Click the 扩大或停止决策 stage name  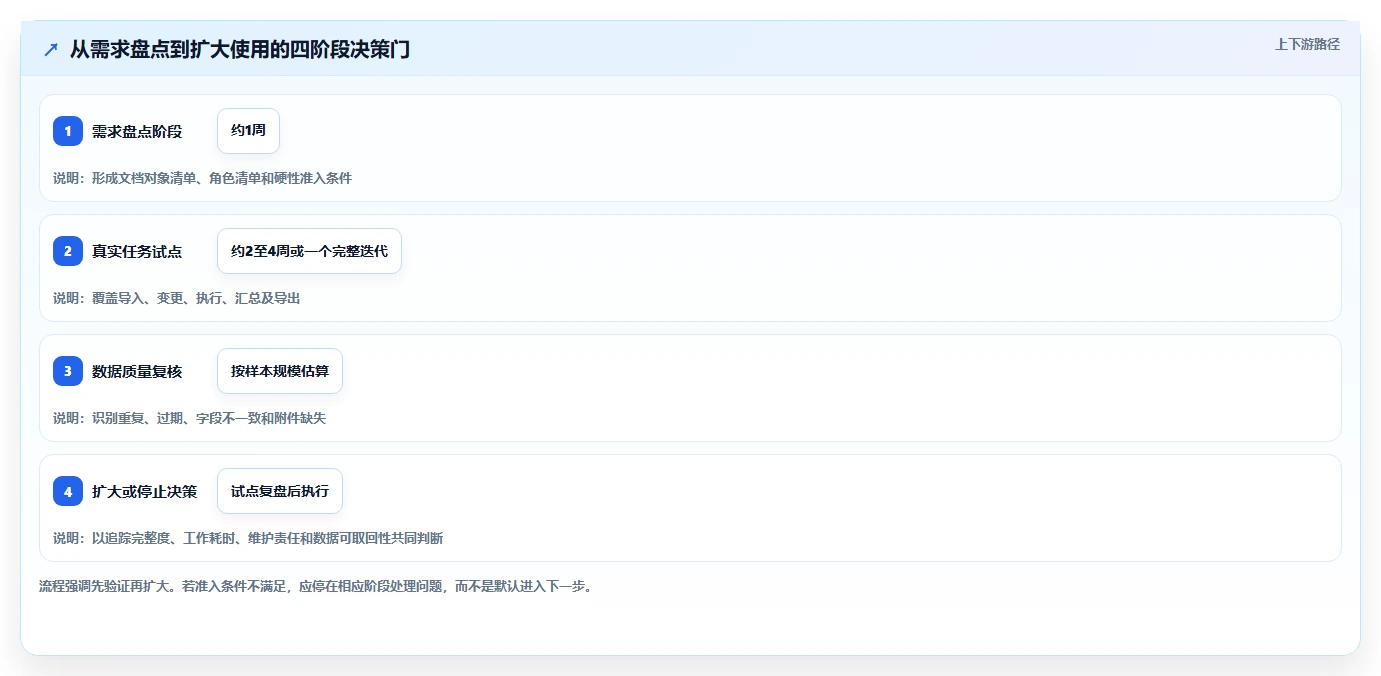pyautogui.click(x=145, y=492)
